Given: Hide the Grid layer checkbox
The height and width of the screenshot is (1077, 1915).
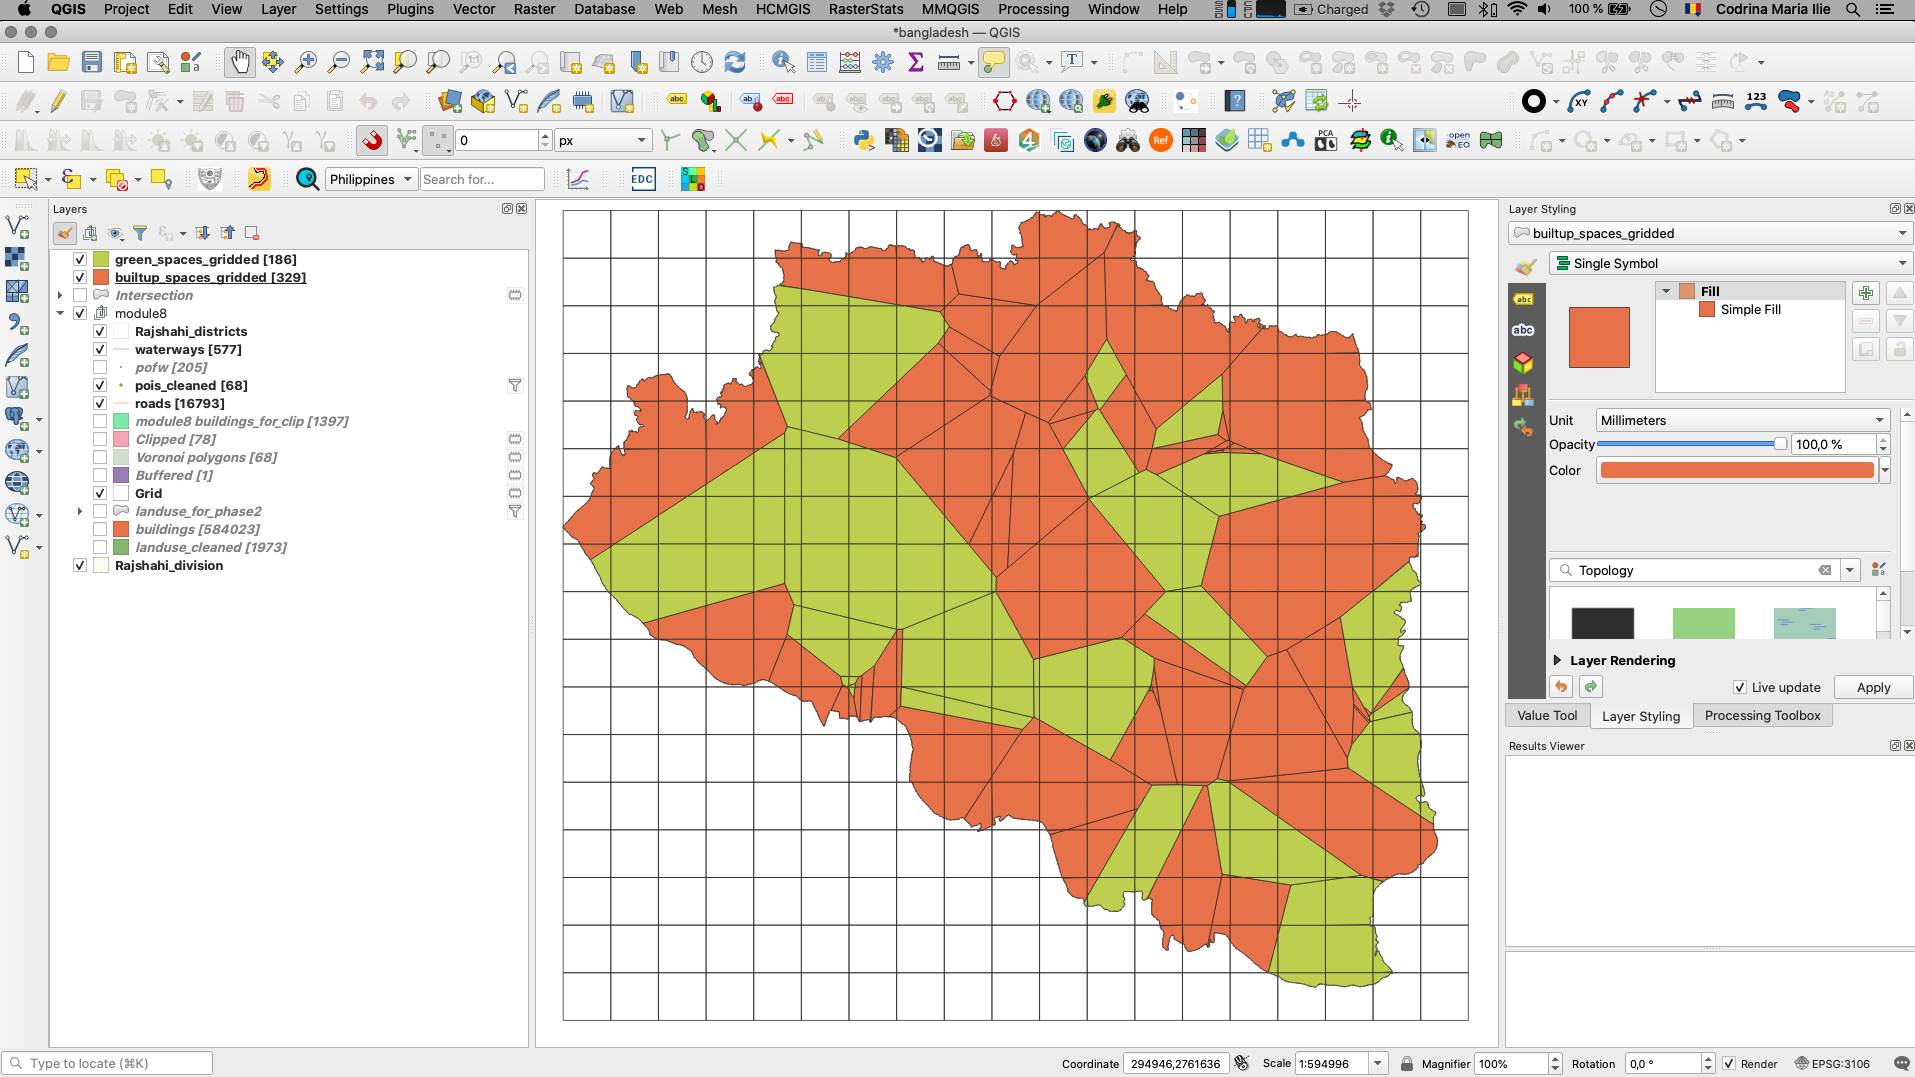Looking at the screenshot, I should coord(100,494).
